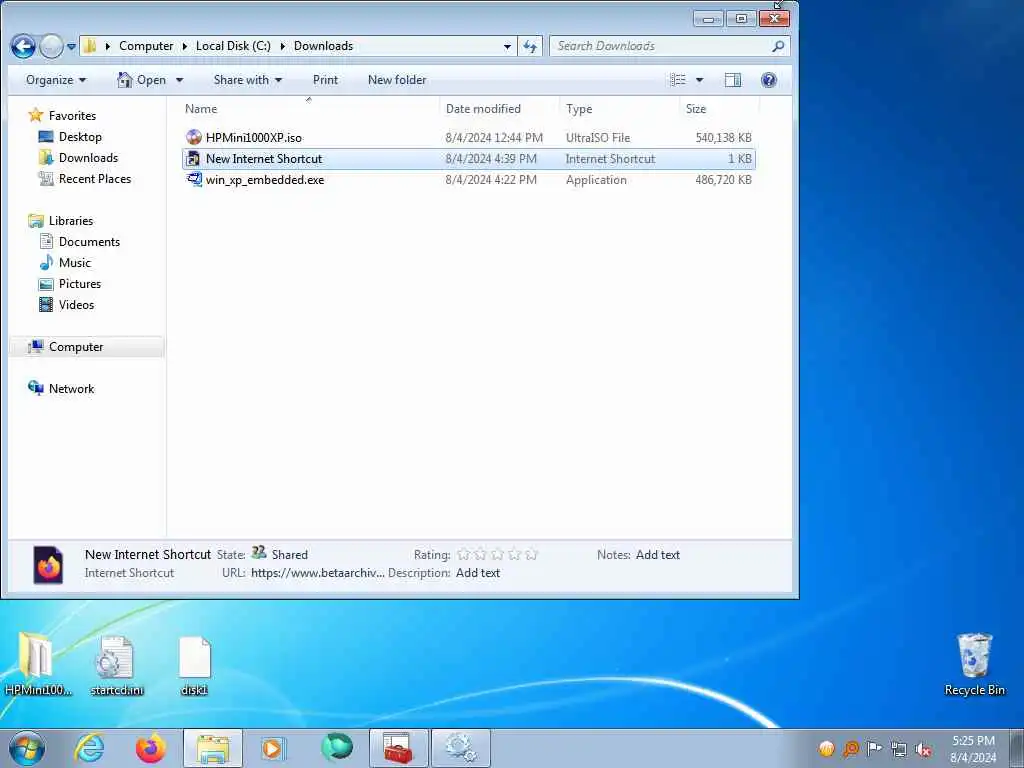Open Windows Media Player from taskbar
The height and width of the screenshot is (768, 1024).
coord(274,748)
